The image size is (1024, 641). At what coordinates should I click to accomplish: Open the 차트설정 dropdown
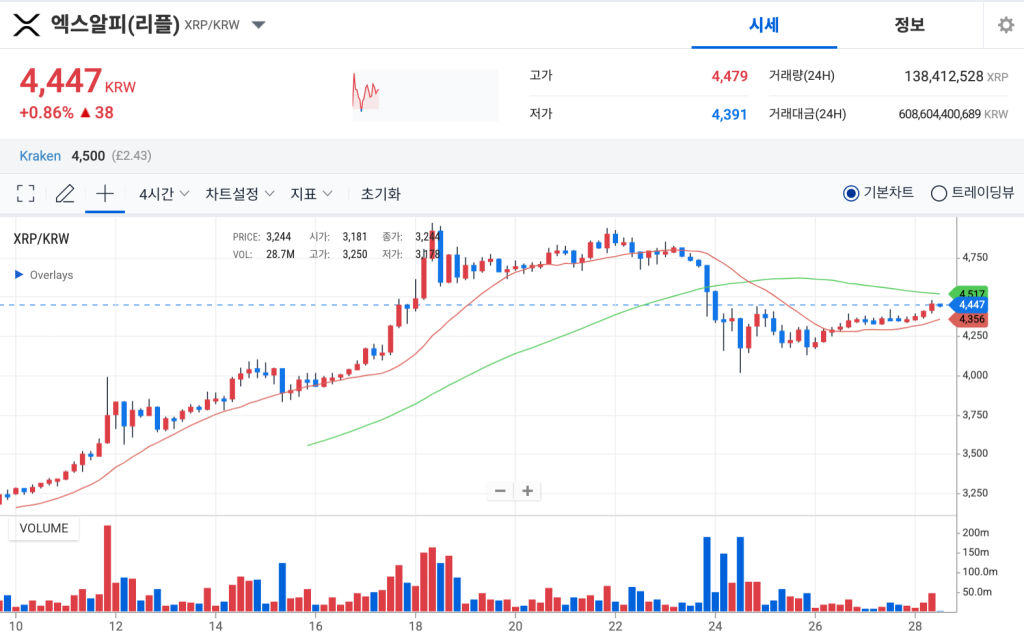tap(240, 194)
